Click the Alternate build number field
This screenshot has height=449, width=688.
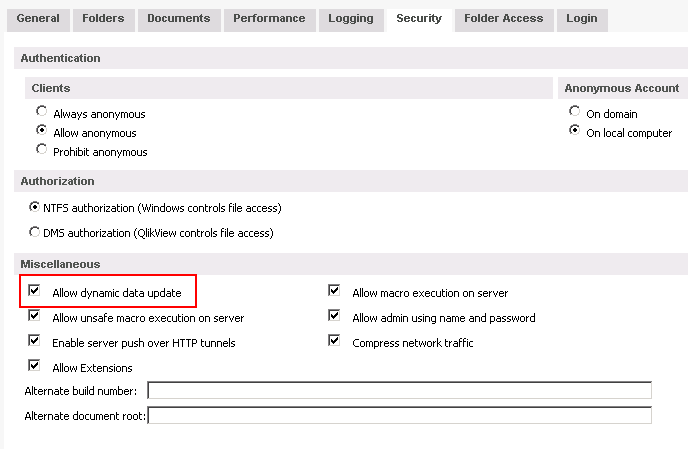(399, 390)
